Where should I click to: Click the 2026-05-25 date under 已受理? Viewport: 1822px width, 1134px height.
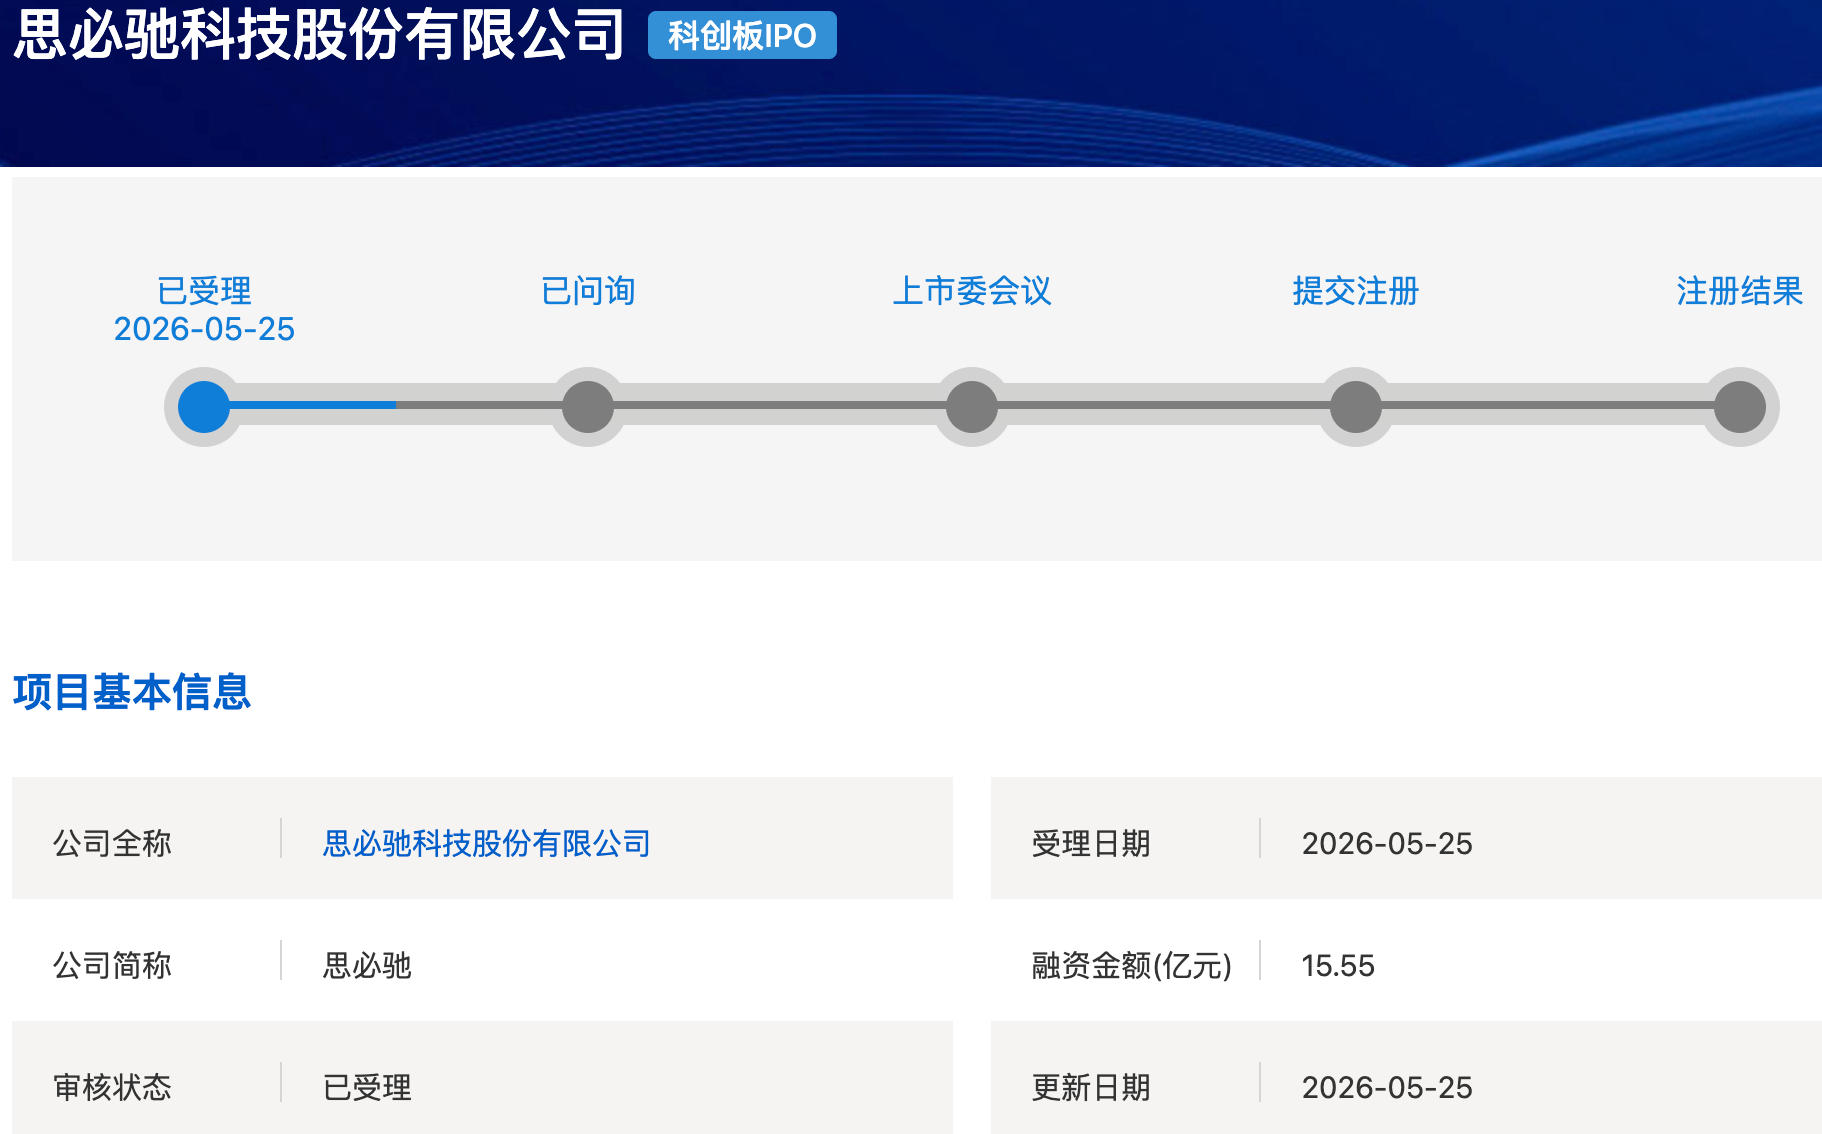(204, 329)
